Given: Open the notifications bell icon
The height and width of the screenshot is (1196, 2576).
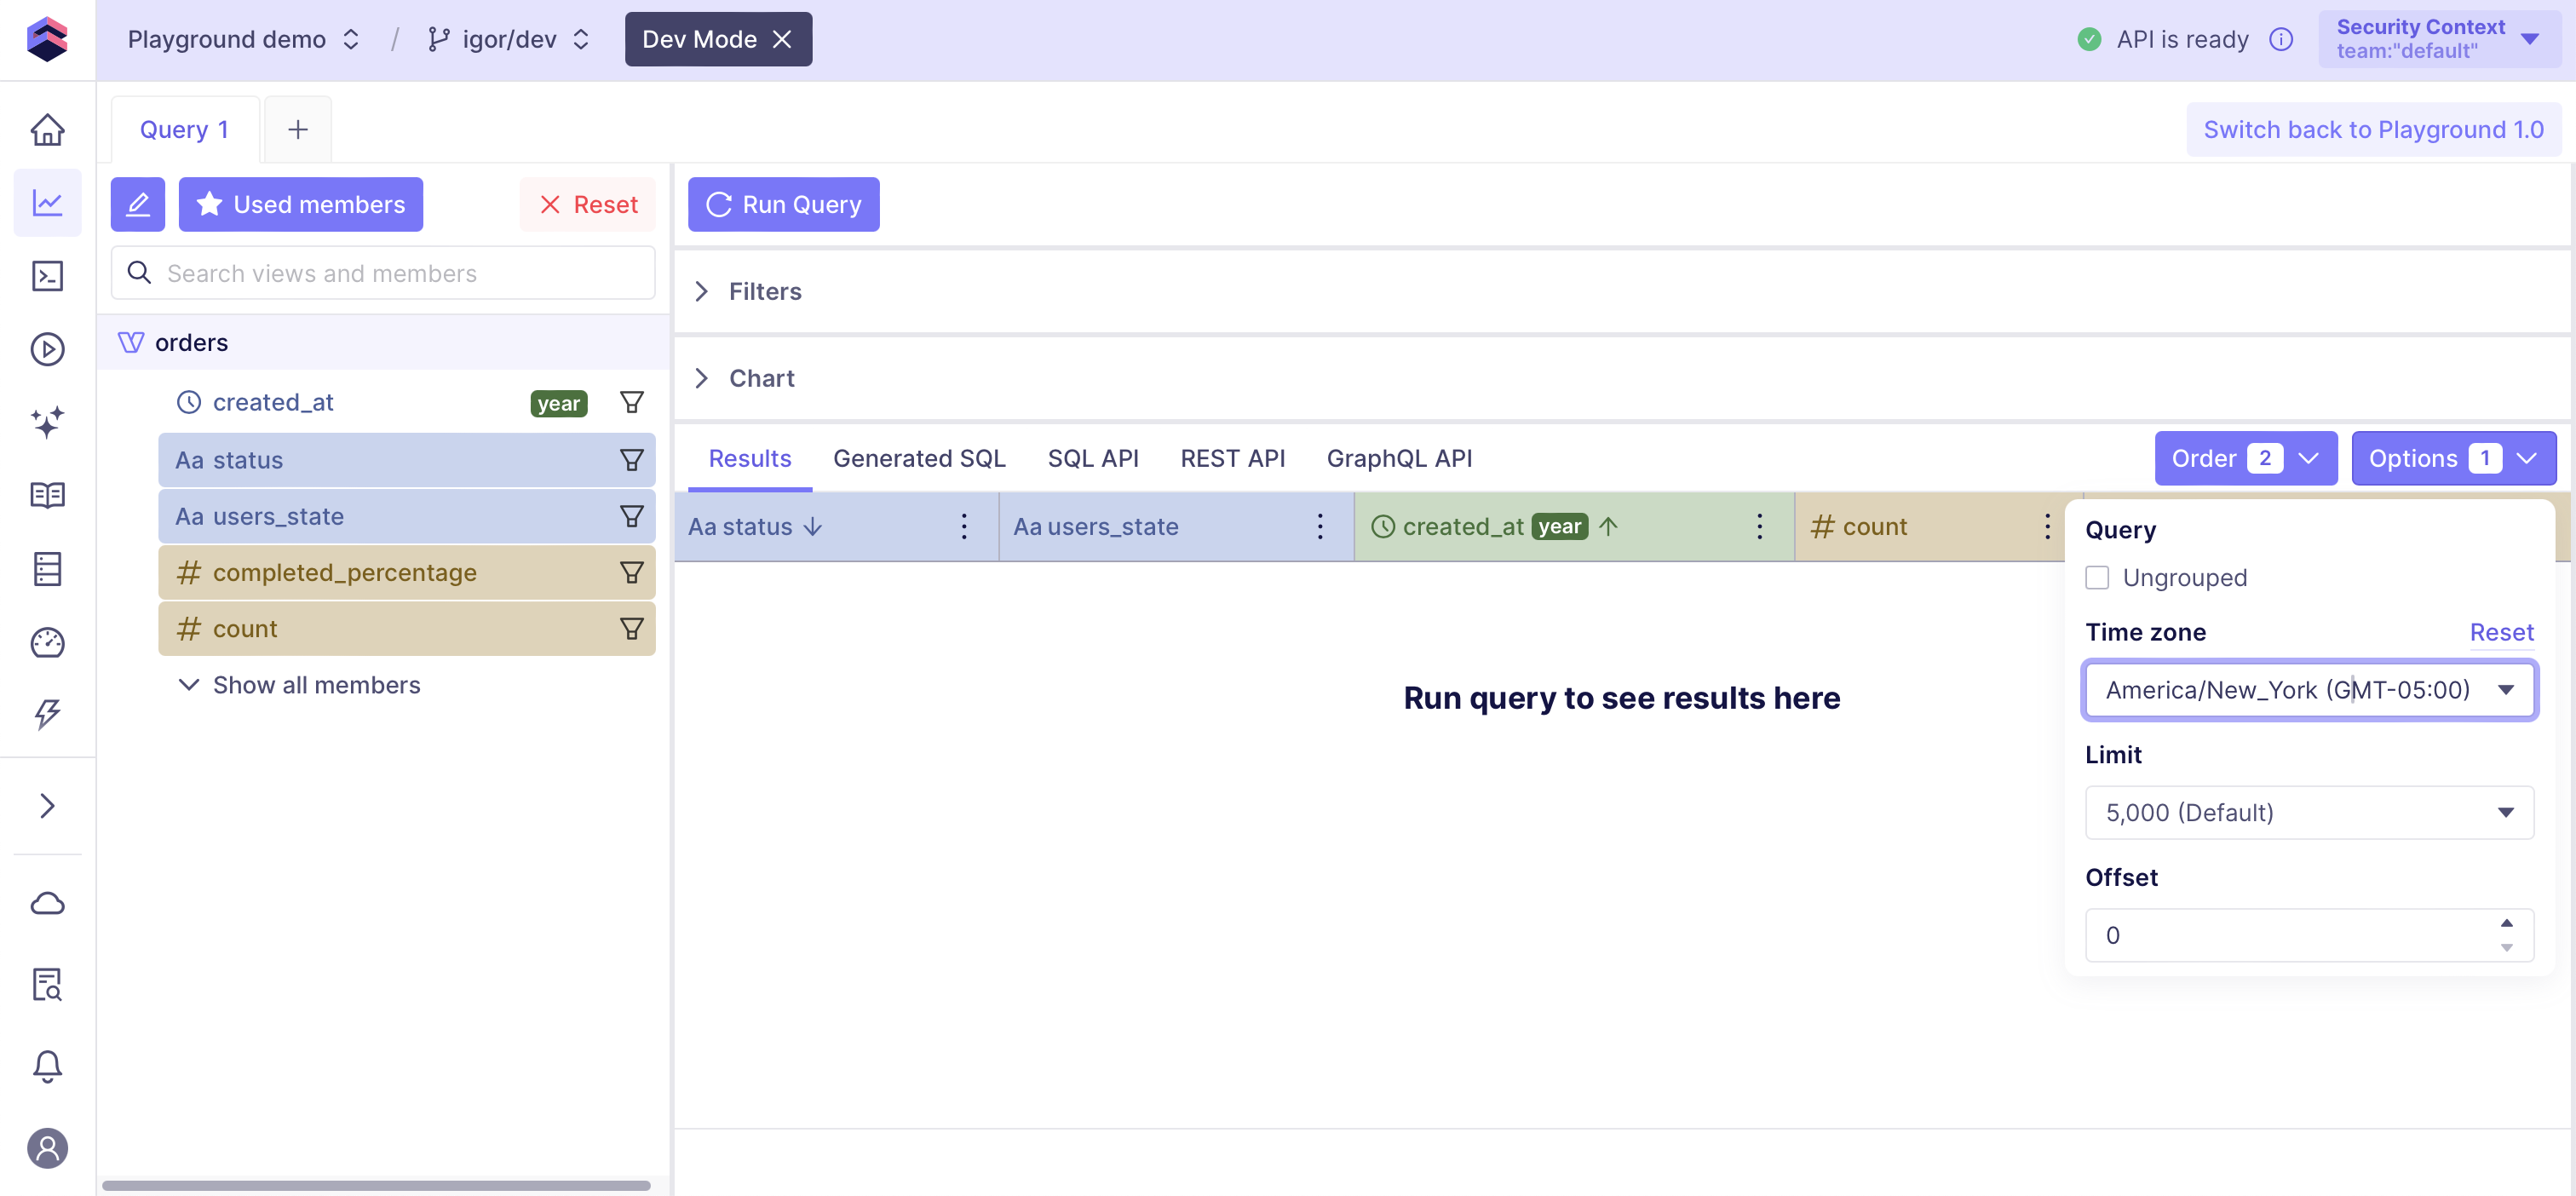Looking at the screenshot, I should pyautogui.click(x=47, y=1066).
